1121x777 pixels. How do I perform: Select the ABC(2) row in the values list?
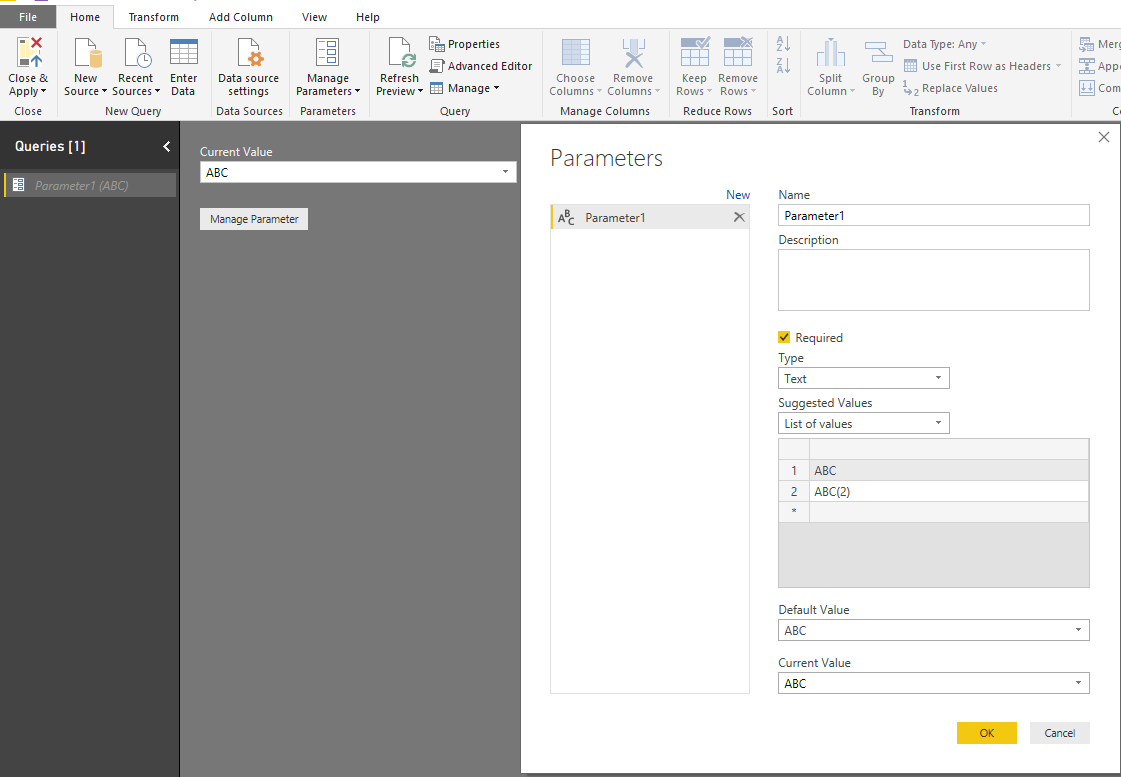pyautogui.click(x=934, y=491)
